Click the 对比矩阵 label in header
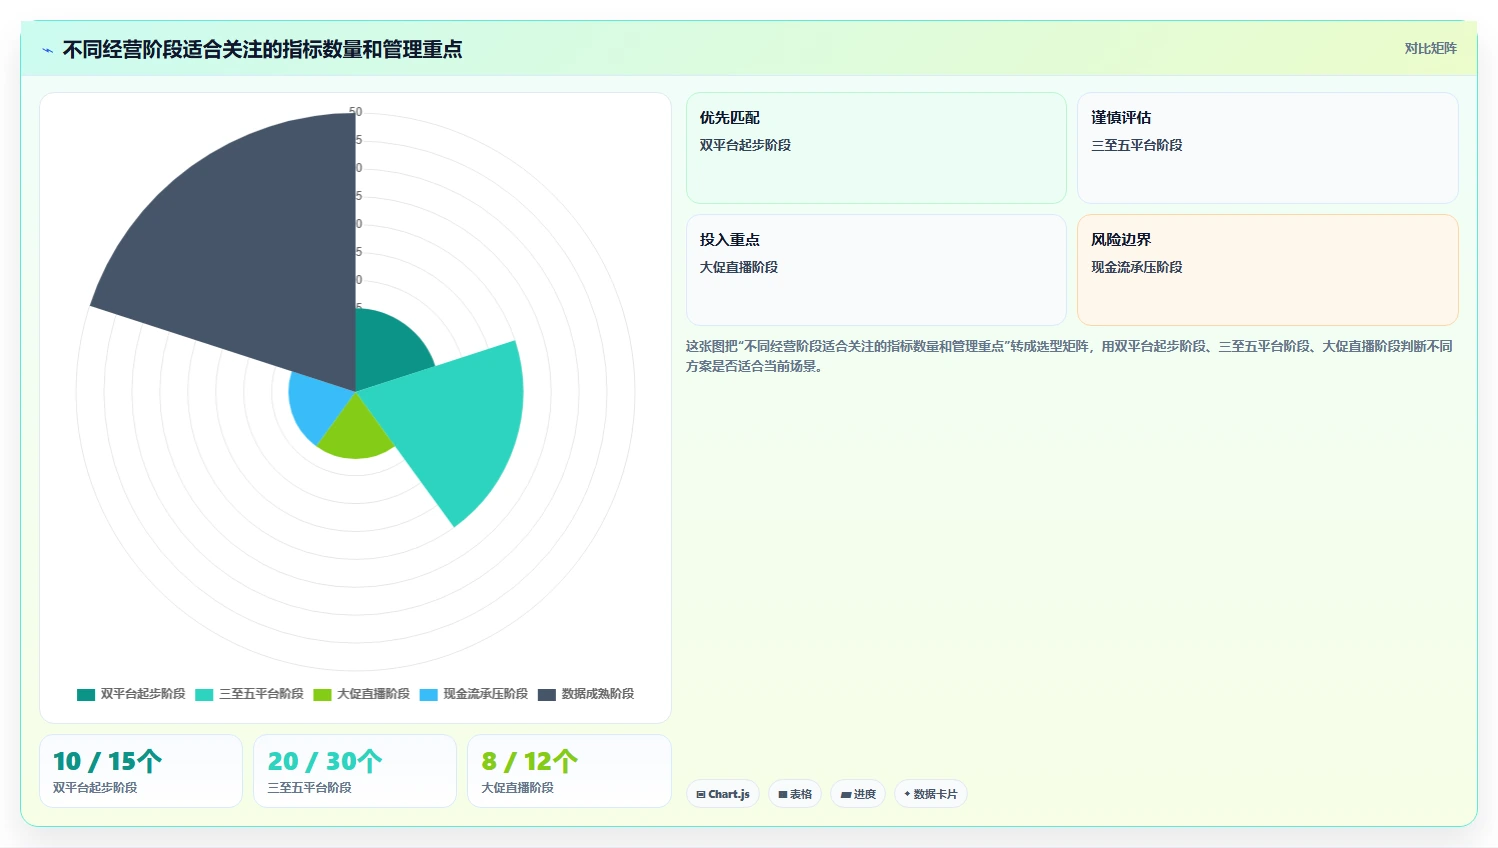Screen dimensions: 1498x848 click(1430, 48)
